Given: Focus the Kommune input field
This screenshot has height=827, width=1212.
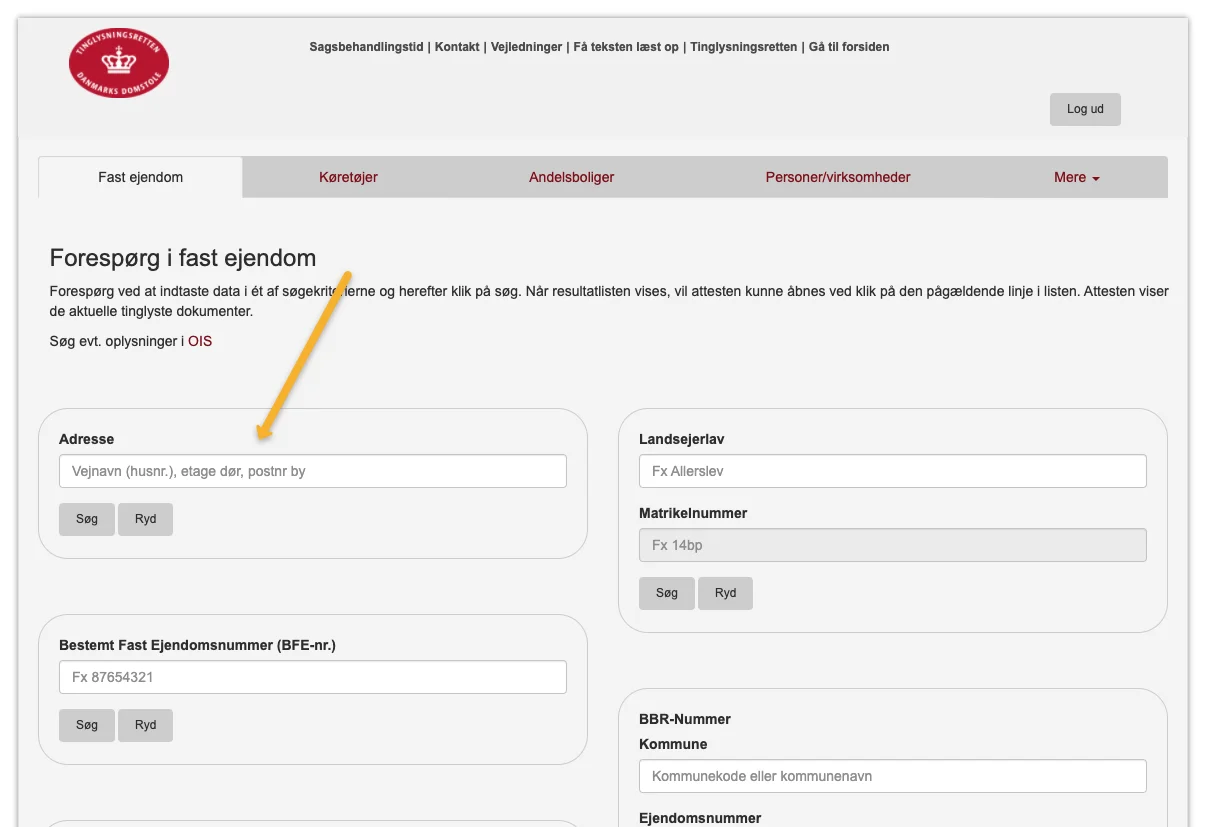Looking at the screenshot, I should point(892,776).
